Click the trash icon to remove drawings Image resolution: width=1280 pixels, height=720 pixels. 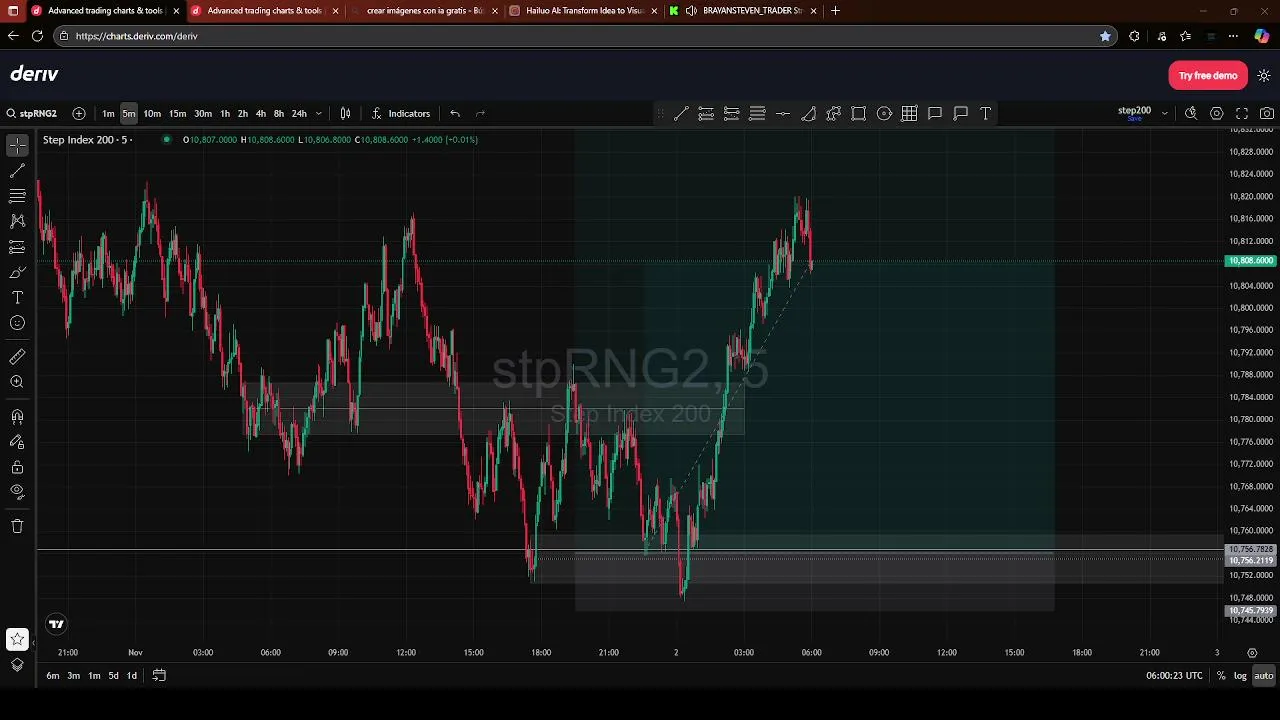(17, 526)
